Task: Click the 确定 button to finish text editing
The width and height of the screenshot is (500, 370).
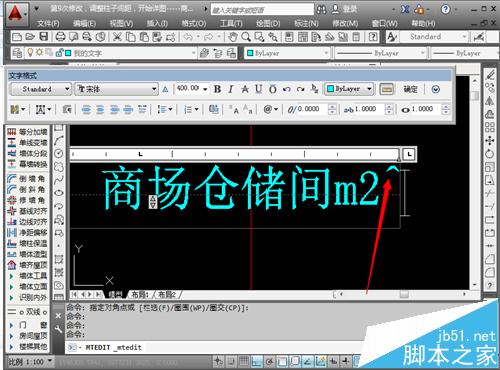Action: (x=411, y=89)
